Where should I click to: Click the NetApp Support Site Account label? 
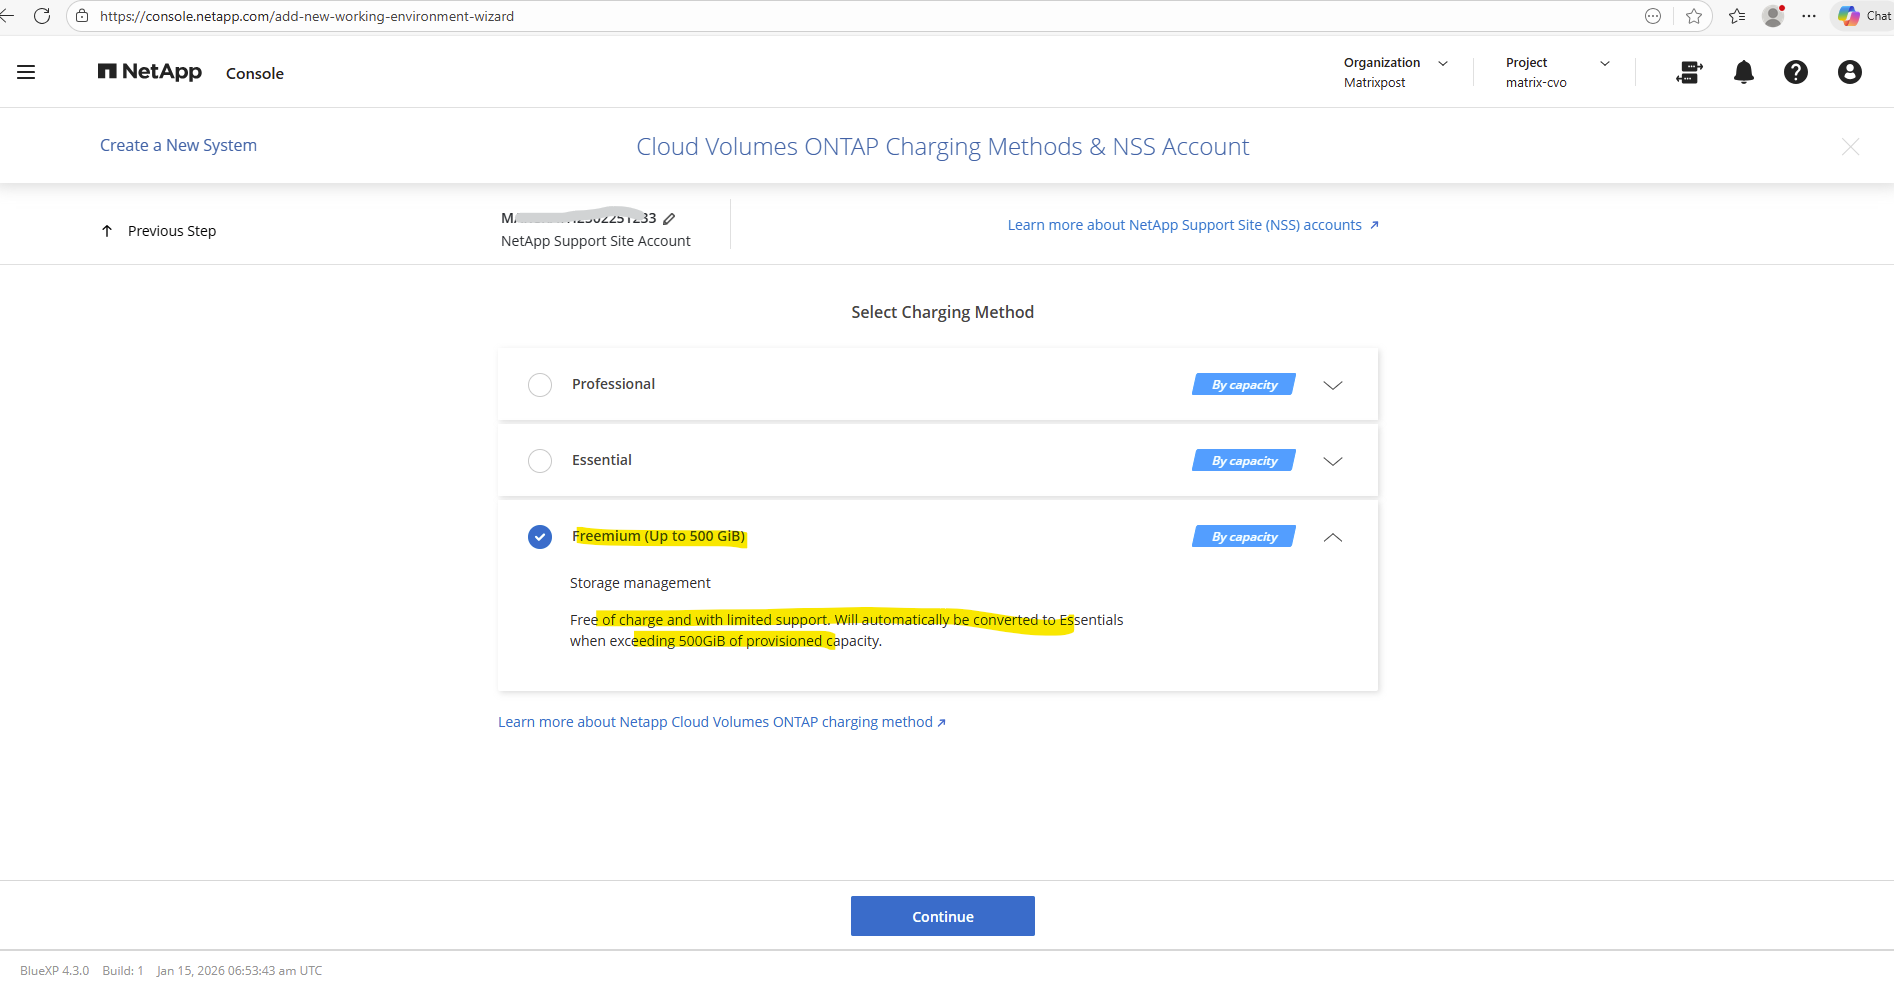[x=596, y=241]
